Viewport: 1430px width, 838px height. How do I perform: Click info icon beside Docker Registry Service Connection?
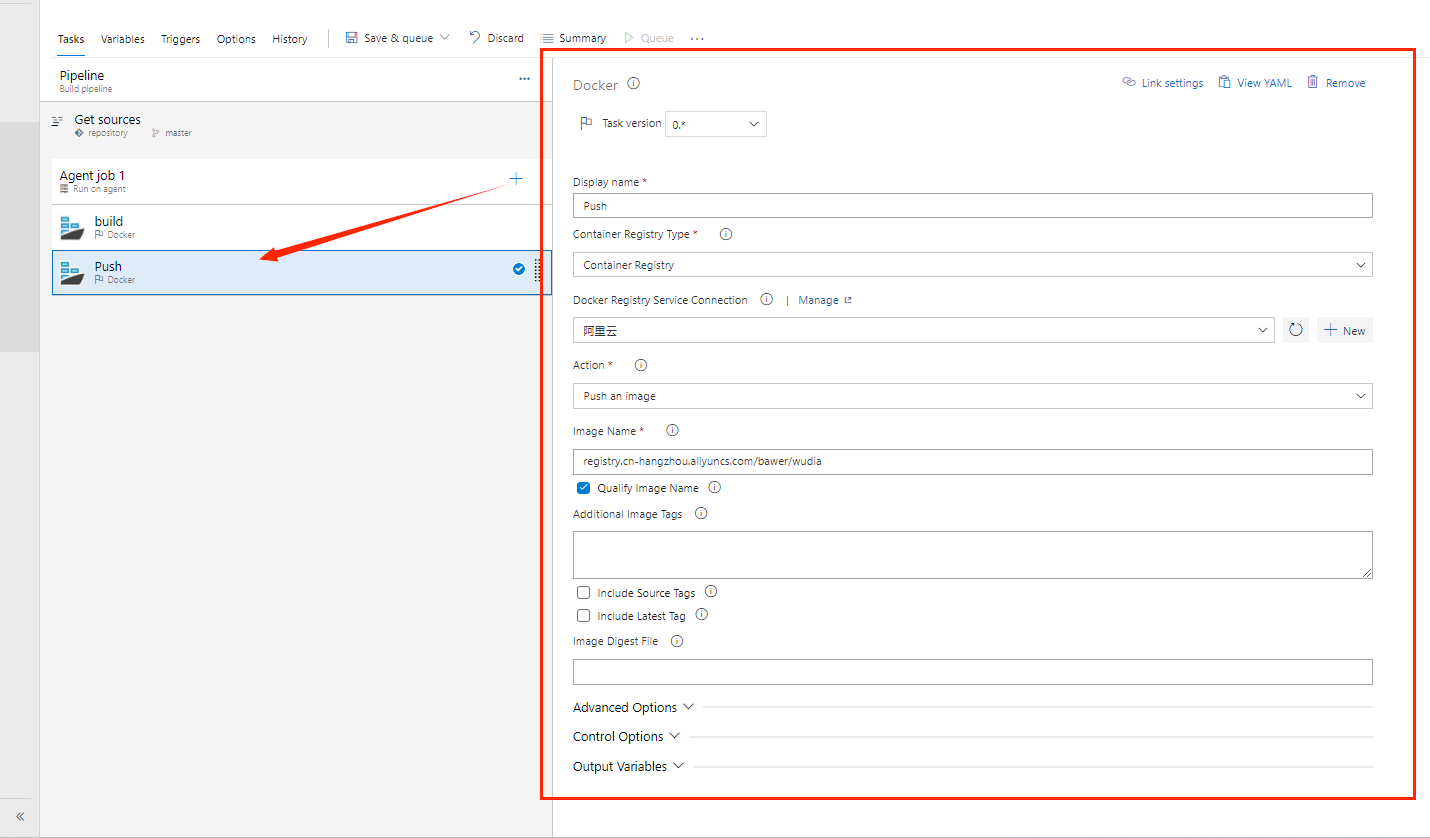[766, 299]
